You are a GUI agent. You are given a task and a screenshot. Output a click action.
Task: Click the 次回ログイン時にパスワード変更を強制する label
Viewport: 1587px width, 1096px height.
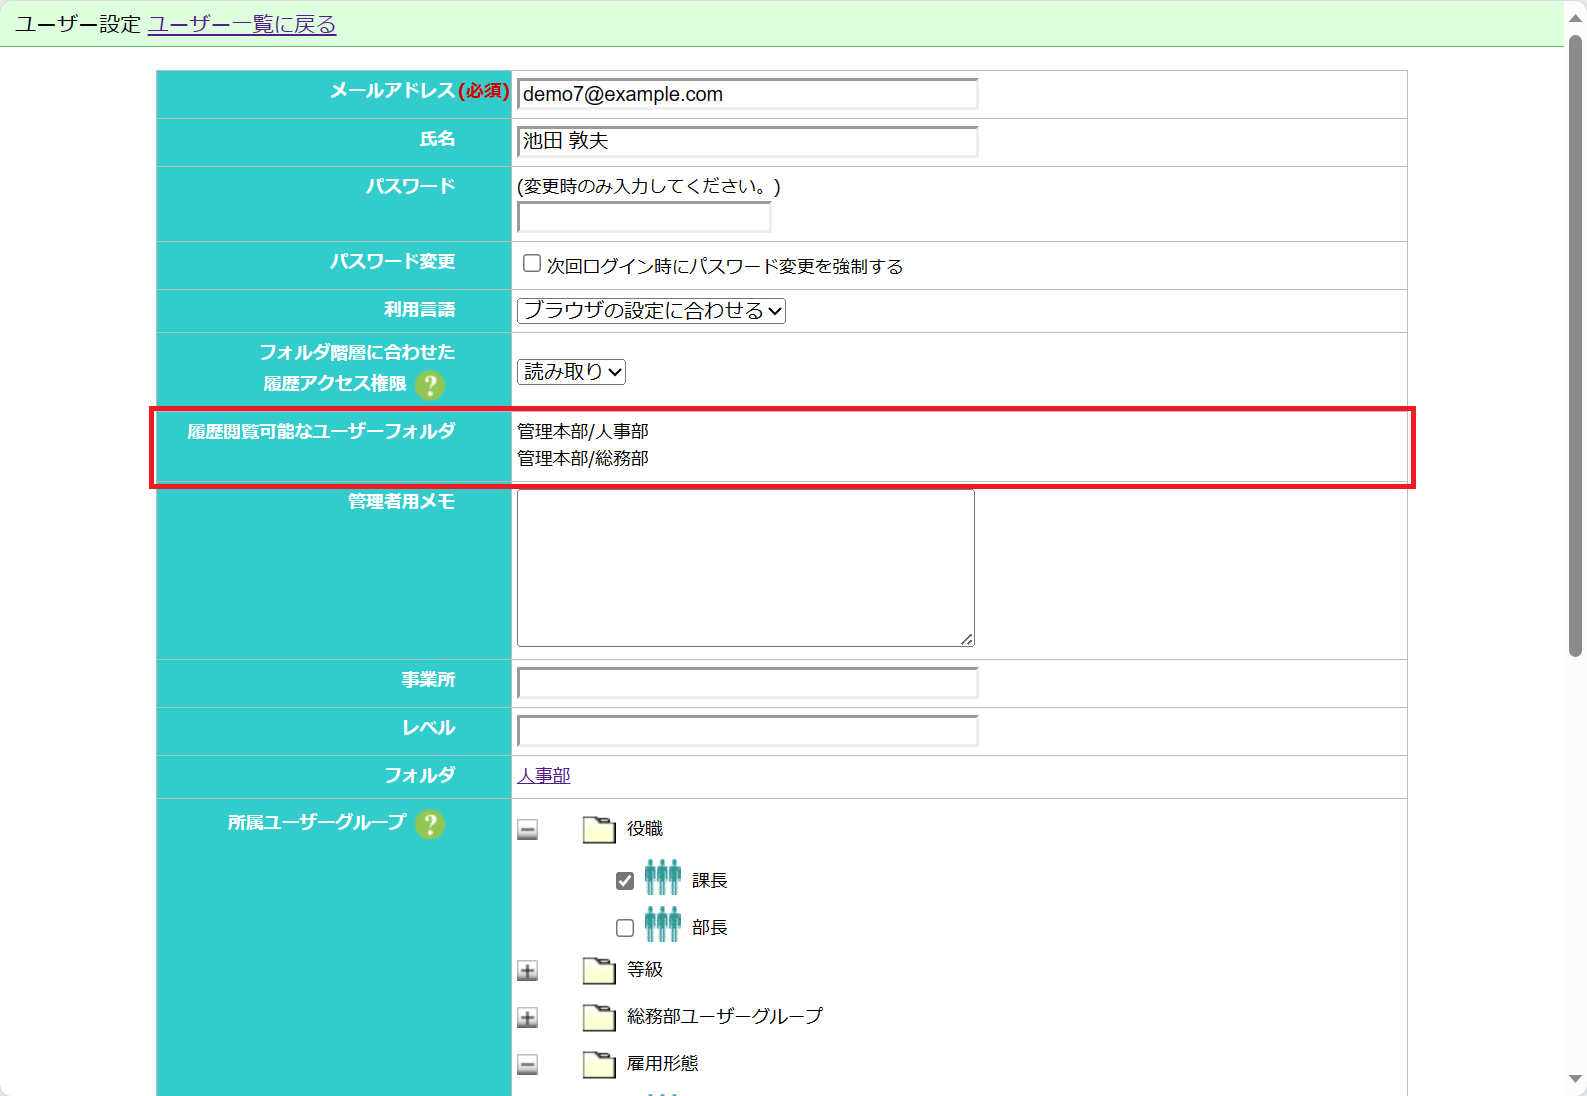(x=725, y=267)
